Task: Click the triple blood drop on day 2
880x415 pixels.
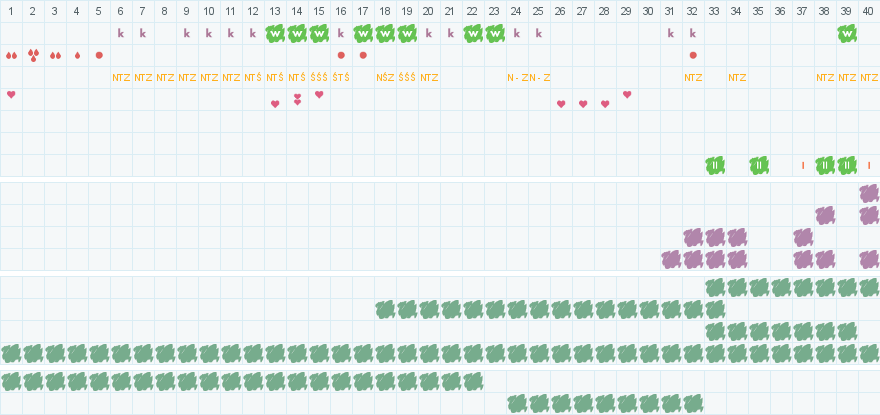Action: point(33,55)
